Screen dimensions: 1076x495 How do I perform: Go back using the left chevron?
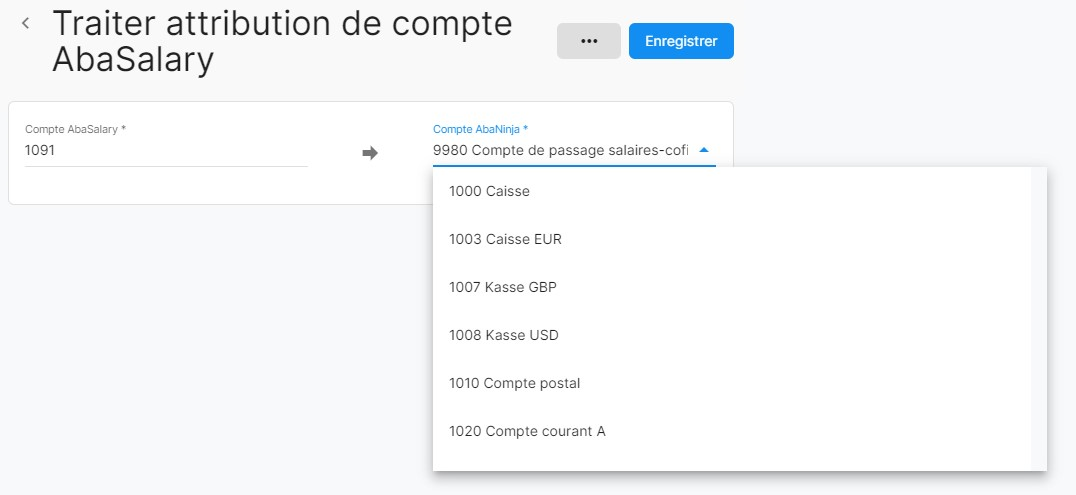click(x=25, y=23)
